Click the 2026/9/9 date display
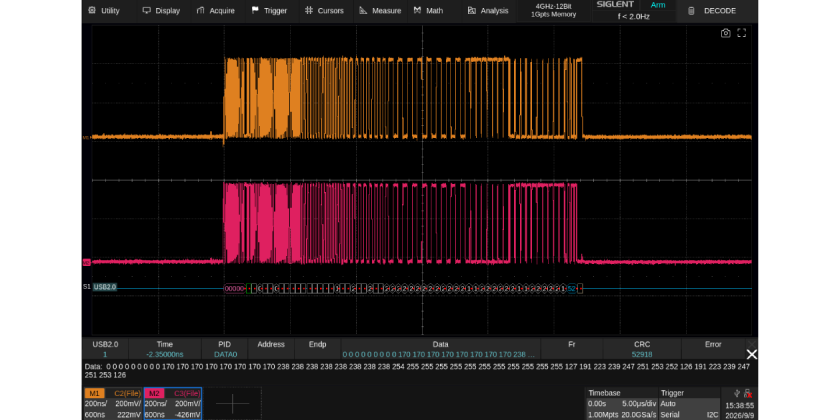The height and width of the screenshot is (420, 840). click(x=740, y=415)
